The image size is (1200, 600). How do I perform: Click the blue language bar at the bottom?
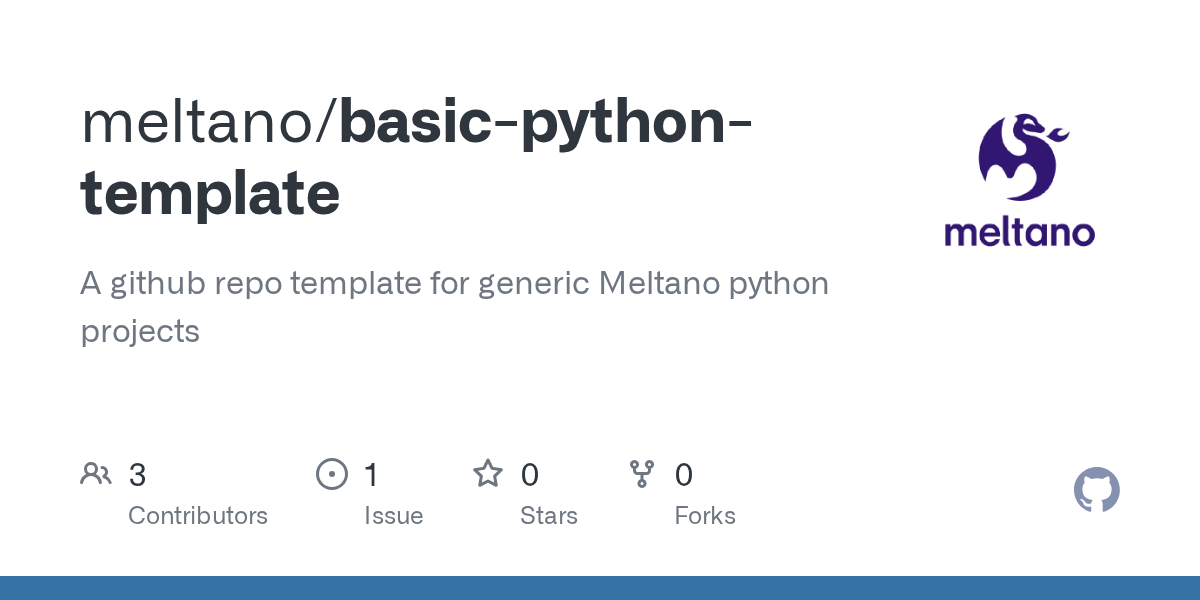[600, 588]
